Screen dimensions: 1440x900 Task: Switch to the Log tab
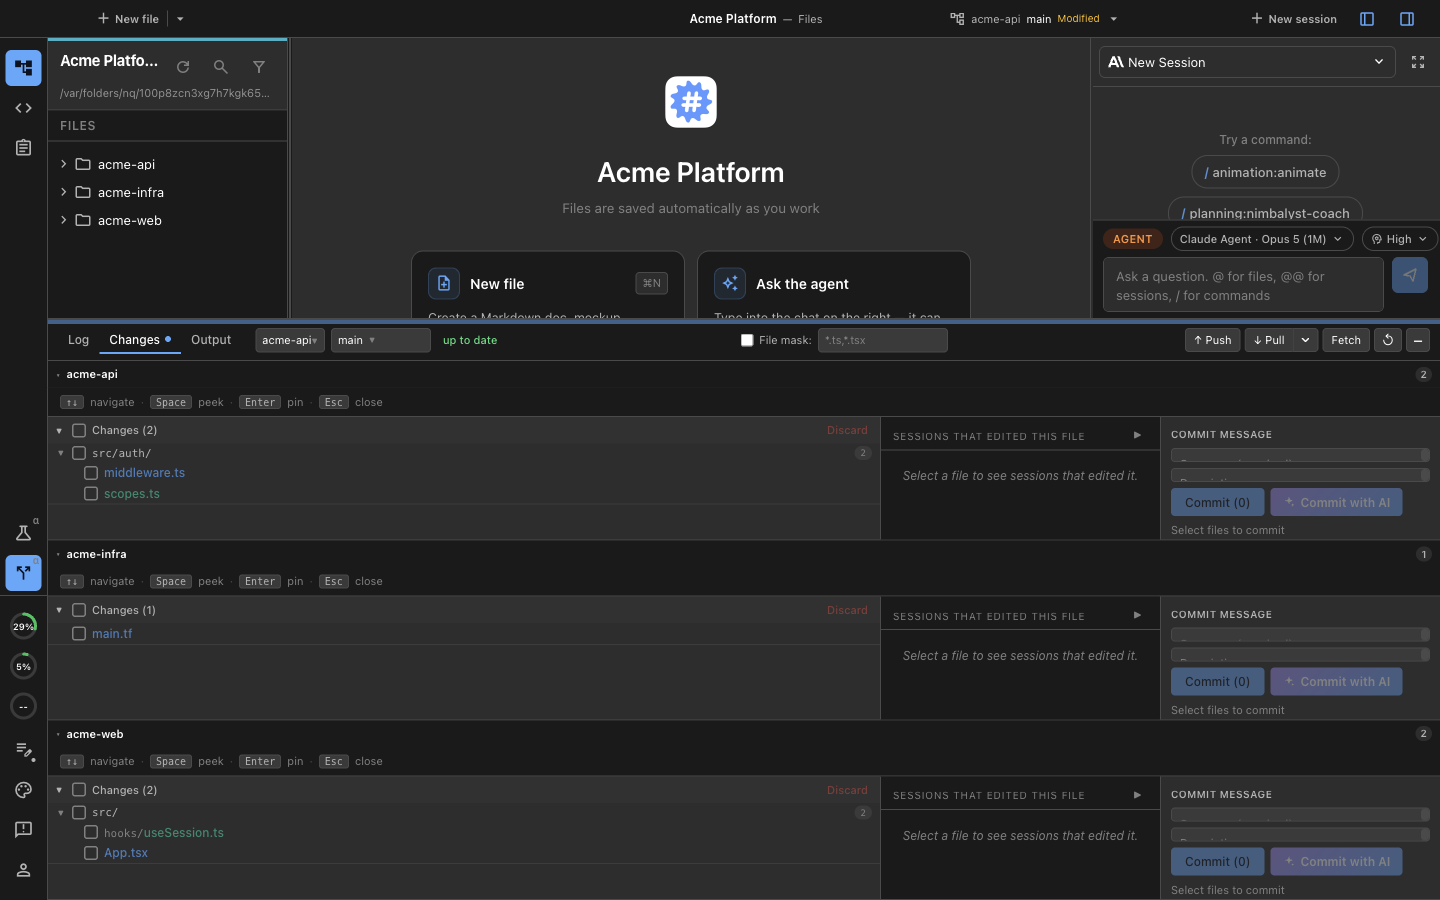[79, 340]
